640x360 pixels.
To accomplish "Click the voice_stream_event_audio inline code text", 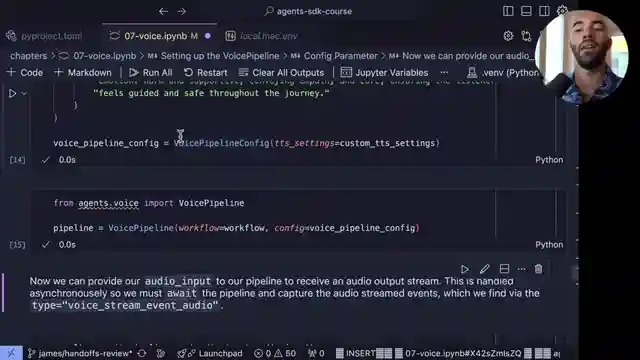I will (x=125, y=305).
